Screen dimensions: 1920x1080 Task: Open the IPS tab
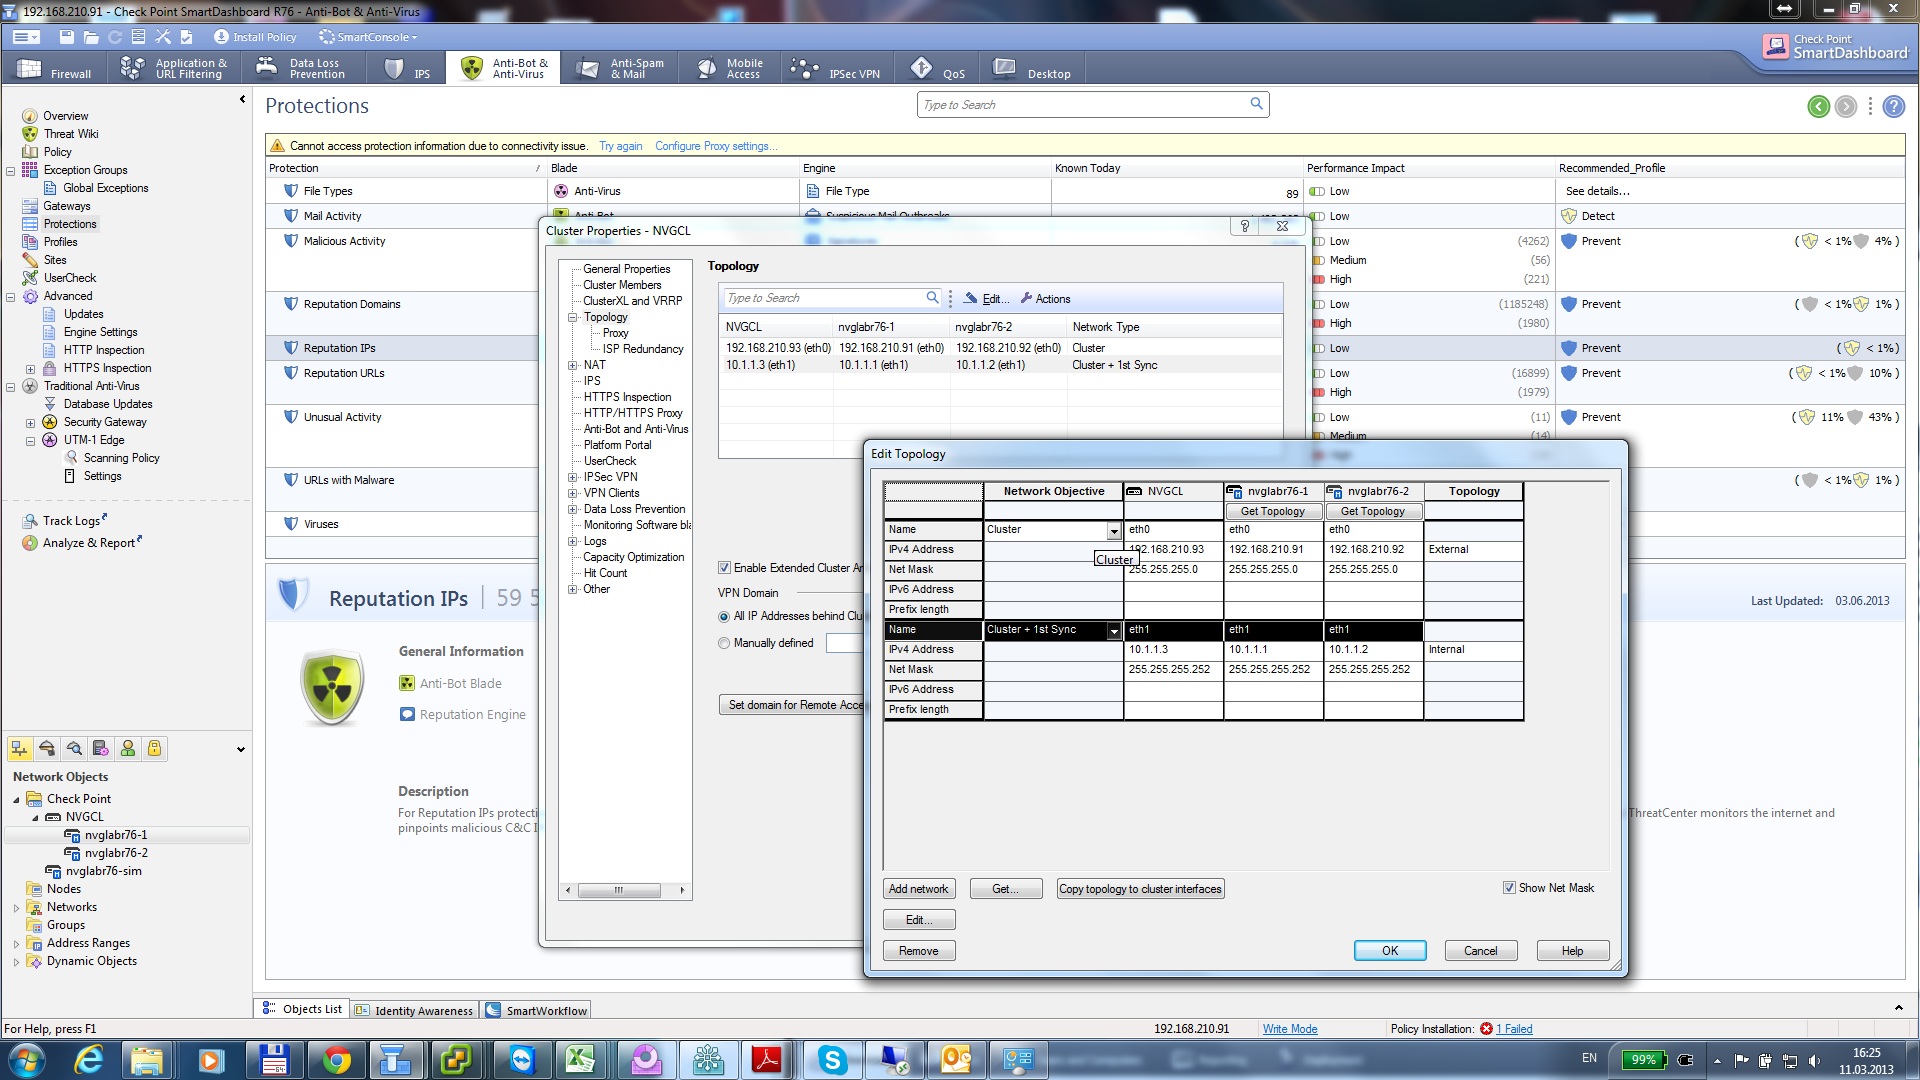point(408,68)
